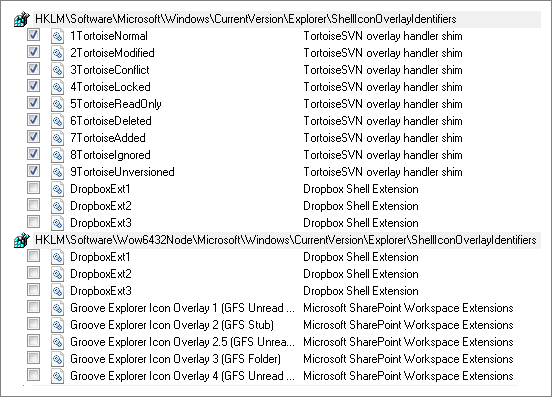Click the registry icon beside Wow6432Node path
The height and width of the screenshot is (397, 552).
coord(21,240)
